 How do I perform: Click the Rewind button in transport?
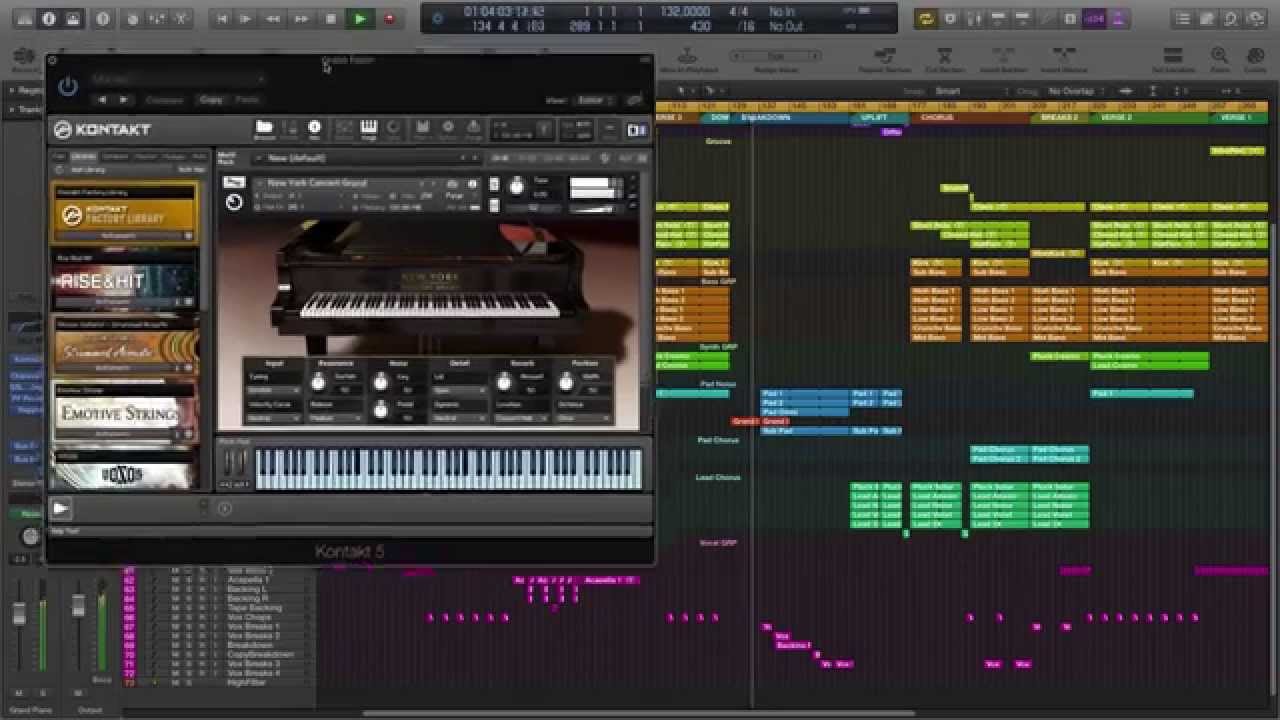272,18
